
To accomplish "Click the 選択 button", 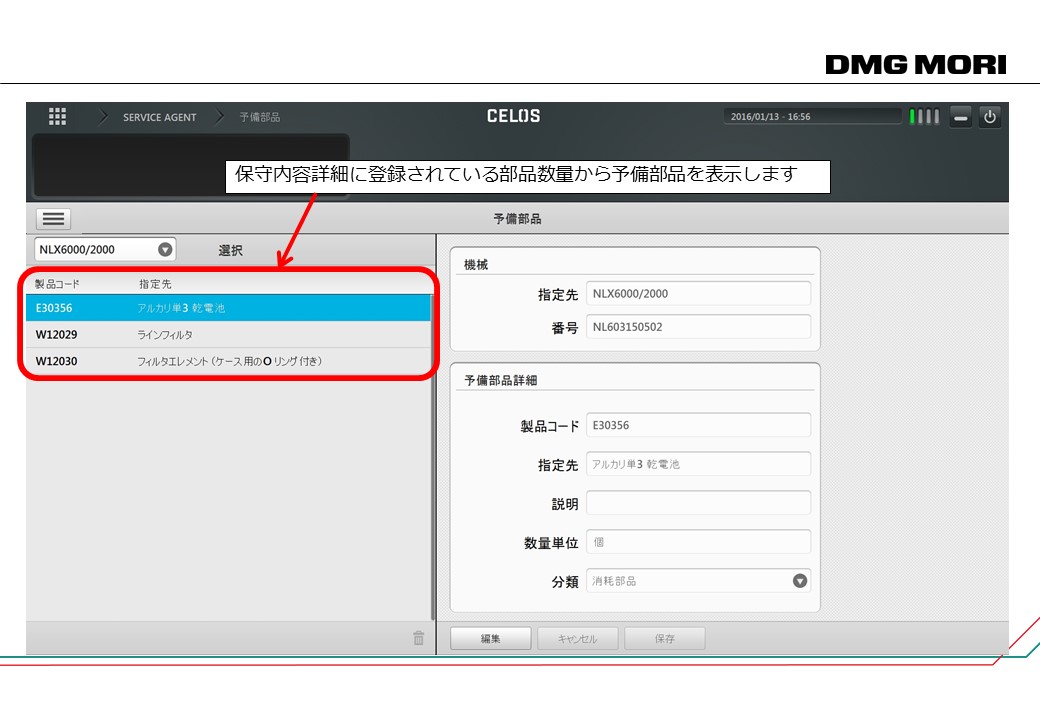I will [x=230, y=250].
